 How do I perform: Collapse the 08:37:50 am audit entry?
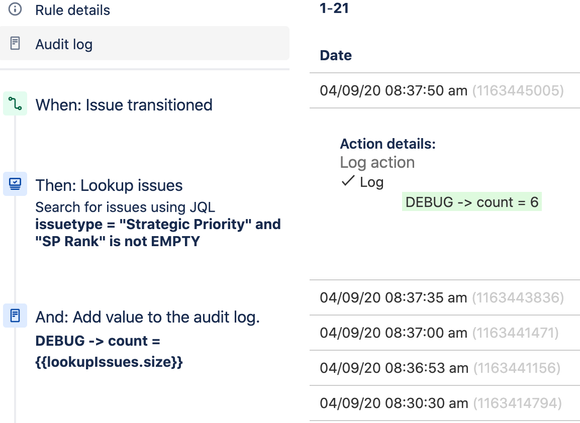[x=445, y=91]
